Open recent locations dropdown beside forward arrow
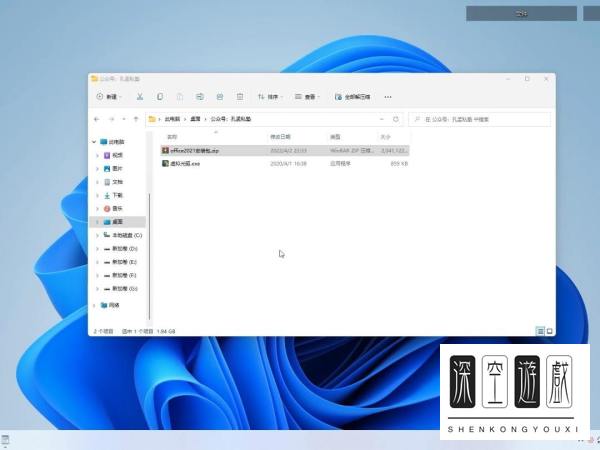The height and width of the screenshot is (450, 600). tap(124, 119)
